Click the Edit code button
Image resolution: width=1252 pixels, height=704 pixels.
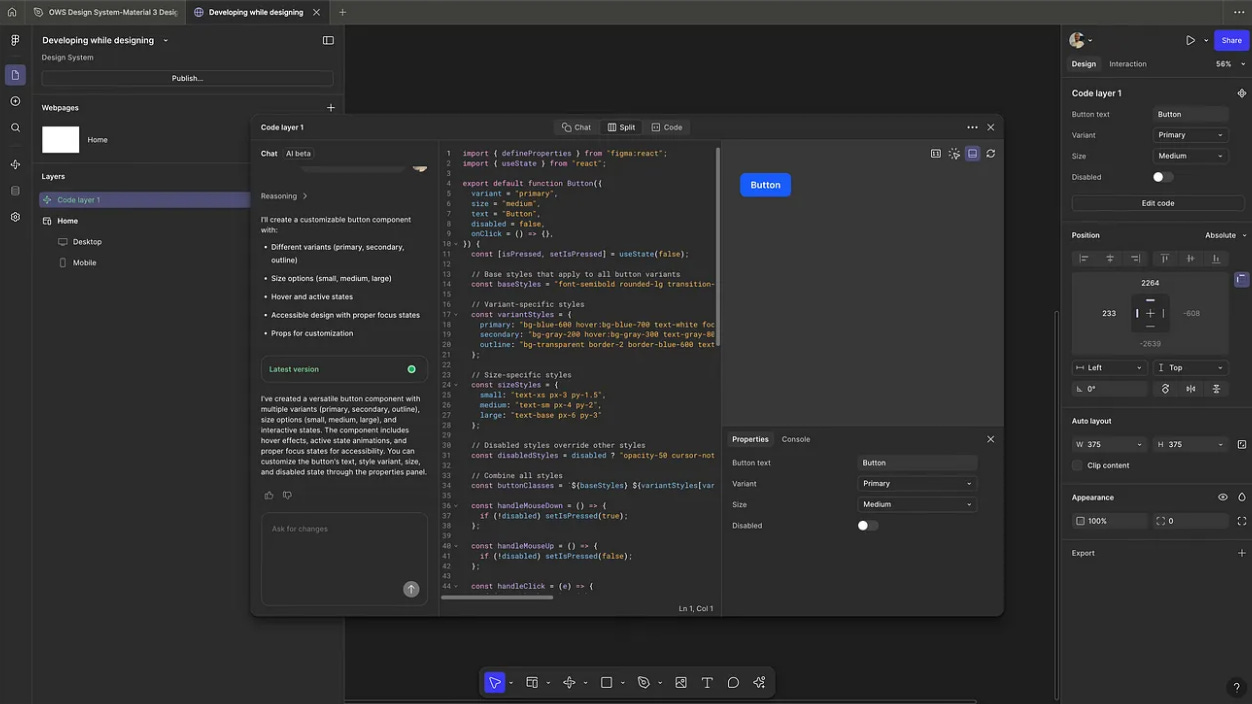tap(1157, 203)
